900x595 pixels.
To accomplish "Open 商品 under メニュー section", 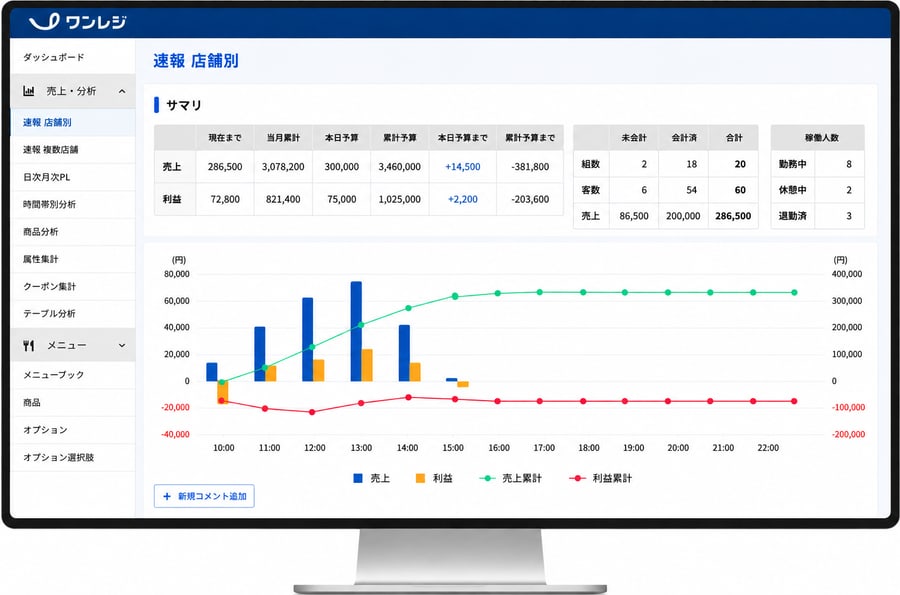I will click(72, 403).
